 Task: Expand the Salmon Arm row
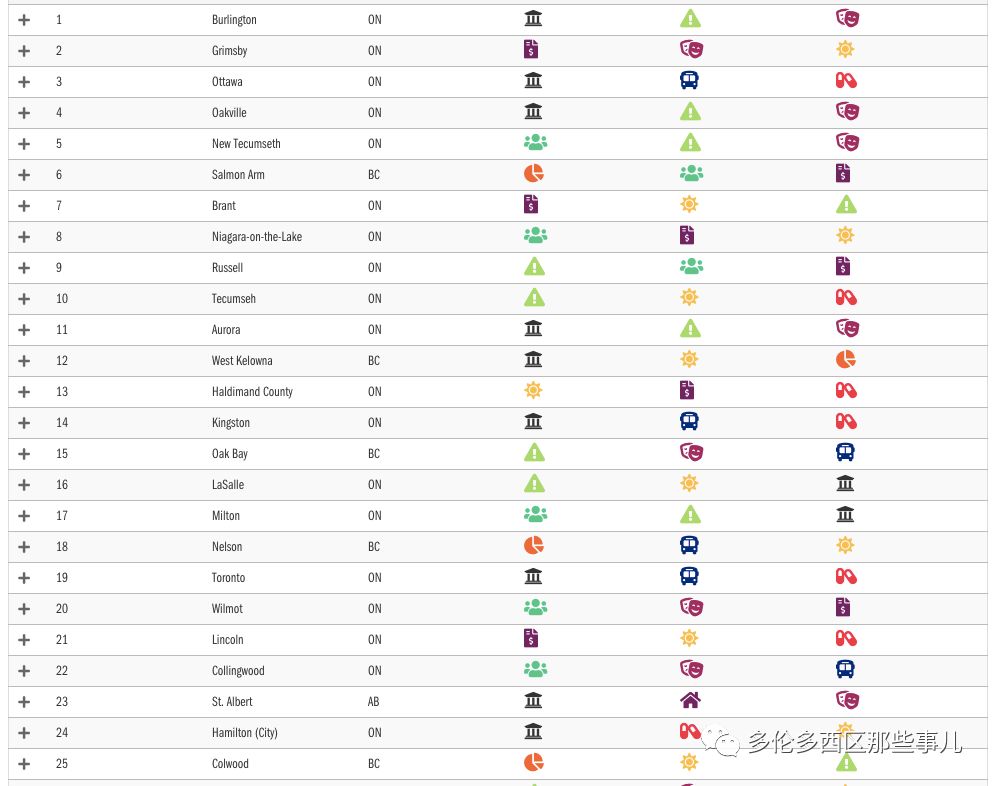coord(24,175)
